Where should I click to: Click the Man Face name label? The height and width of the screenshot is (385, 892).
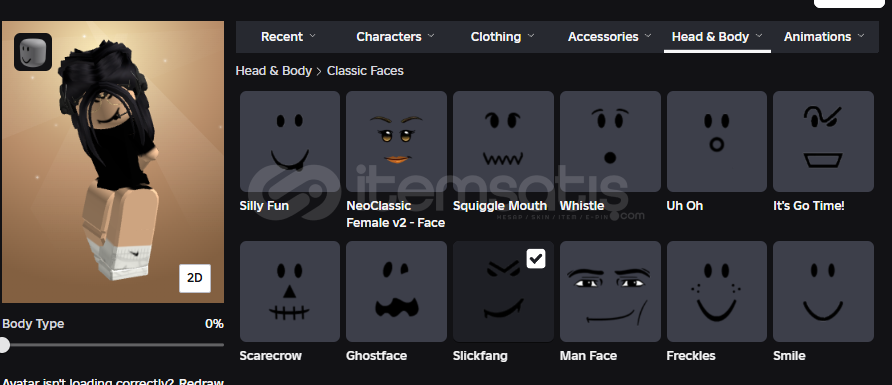588,356
